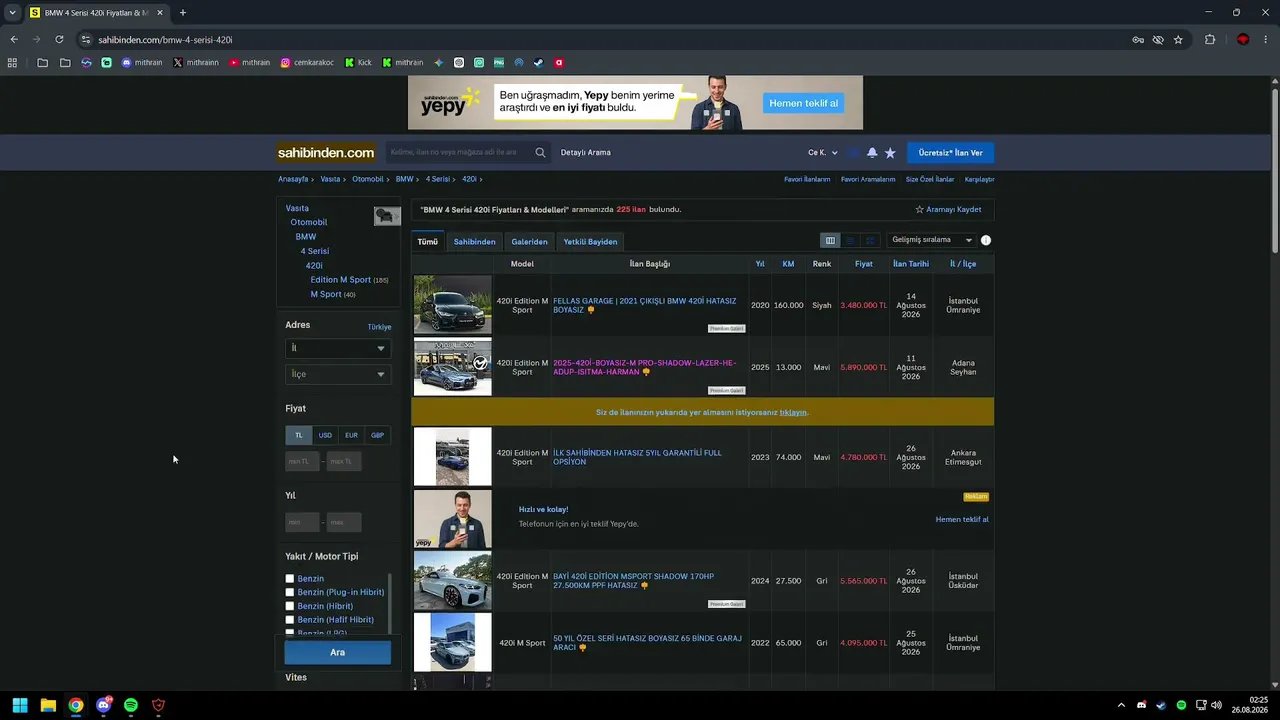The height and width of the screenshot is (720, 1280).
Task: Open the browser extensions puzzle icon
Action: tap(1210, 40)
